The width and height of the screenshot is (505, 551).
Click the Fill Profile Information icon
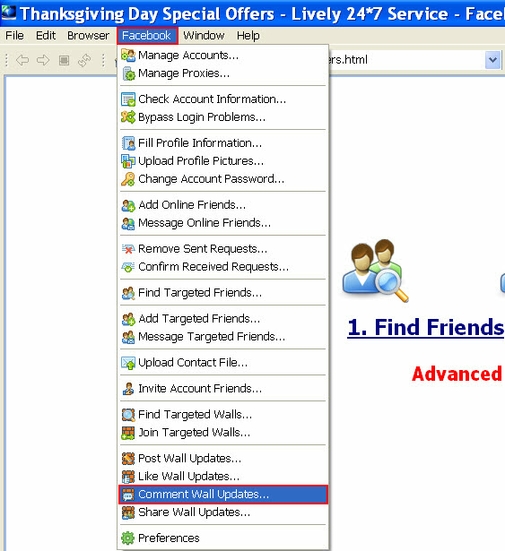[x=128, y=143]
